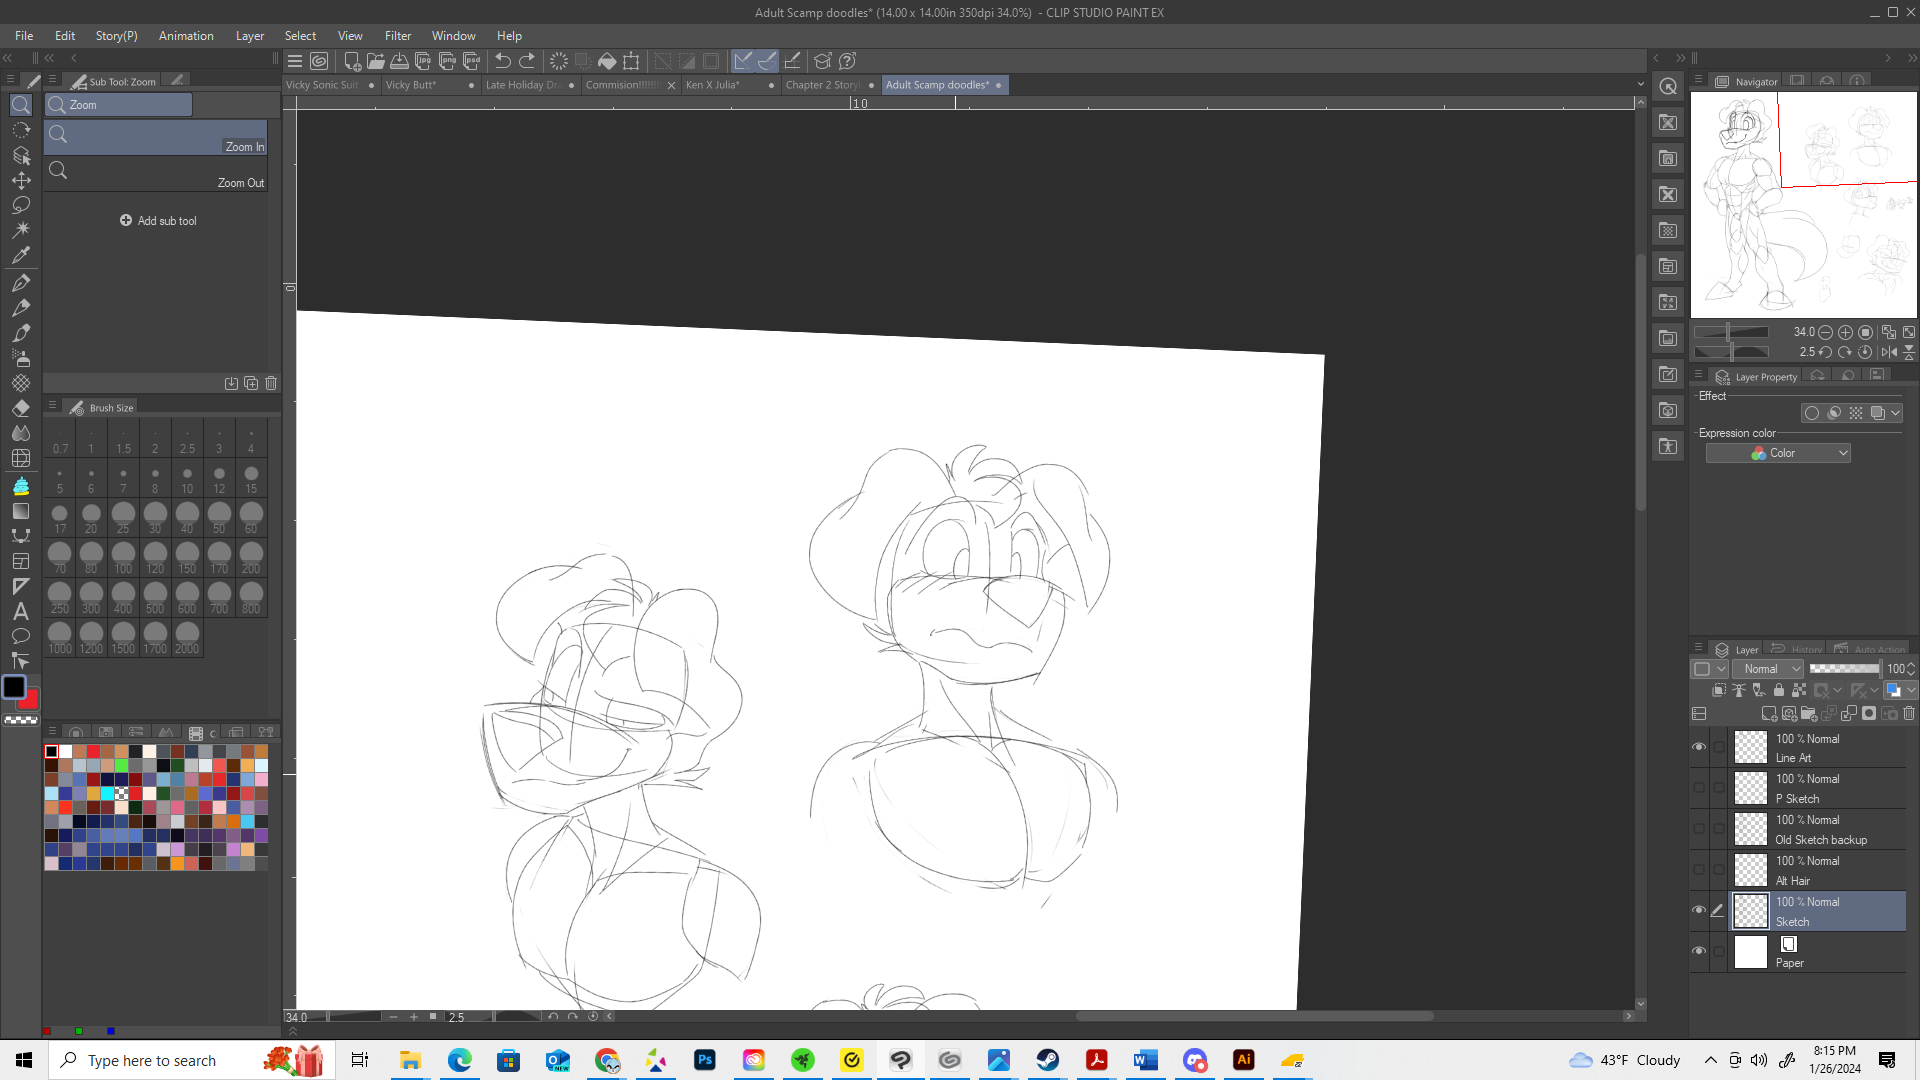Pick the Eyedropper tool
The width and height of the screenshot is (1920, 1080).
click(21, 255)
